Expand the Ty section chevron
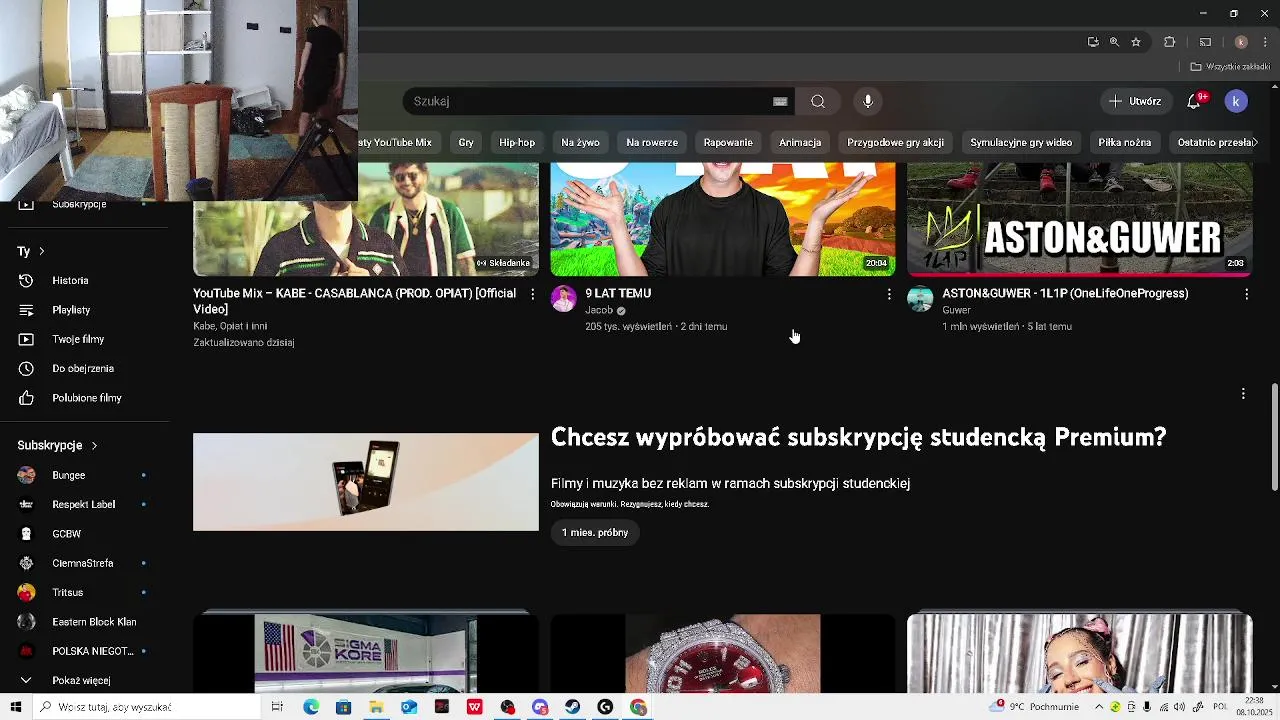The image size is (1280, 720). click(41, 251)
